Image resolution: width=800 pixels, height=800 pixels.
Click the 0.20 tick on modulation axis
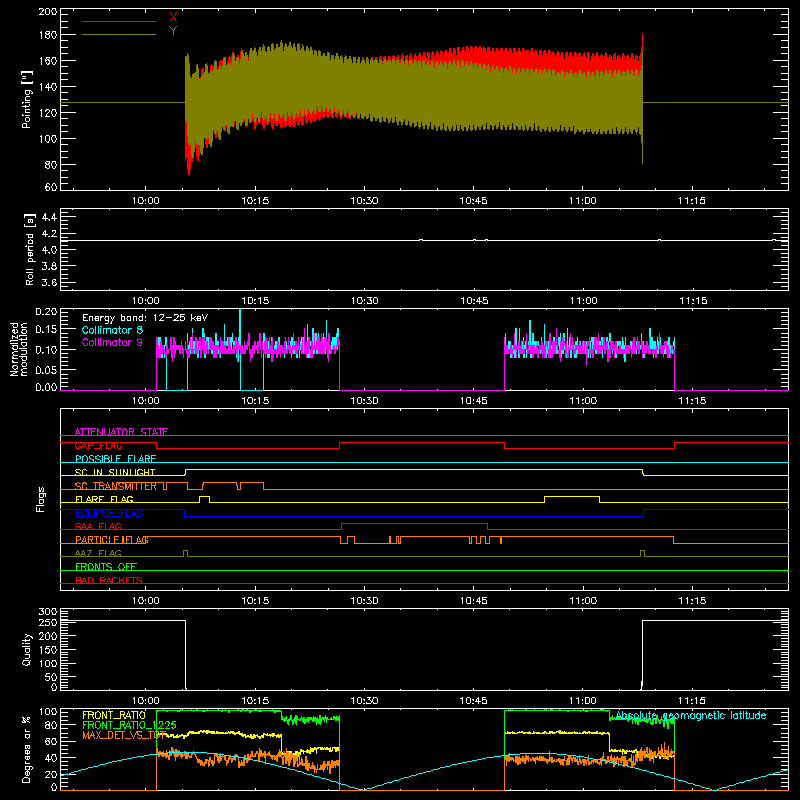[46, 312]
